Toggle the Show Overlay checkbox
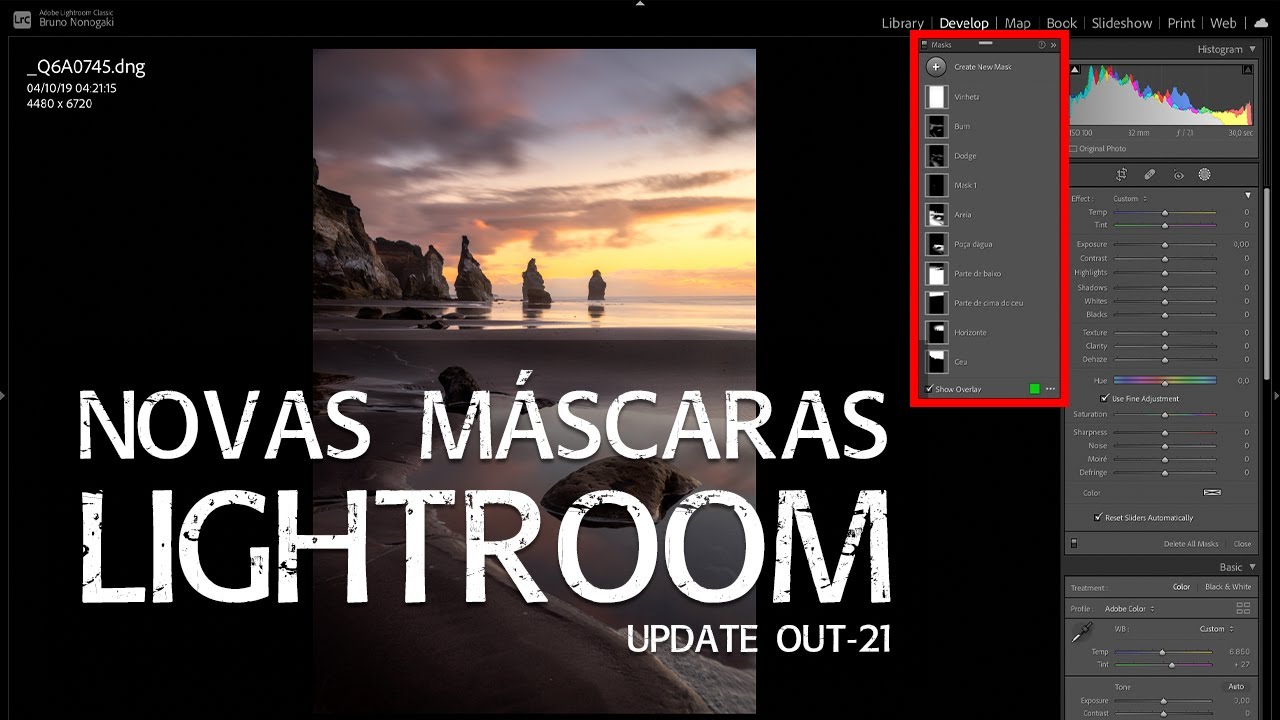The width and height of the screenshot is (1280, 720). [x=930, y=389]
